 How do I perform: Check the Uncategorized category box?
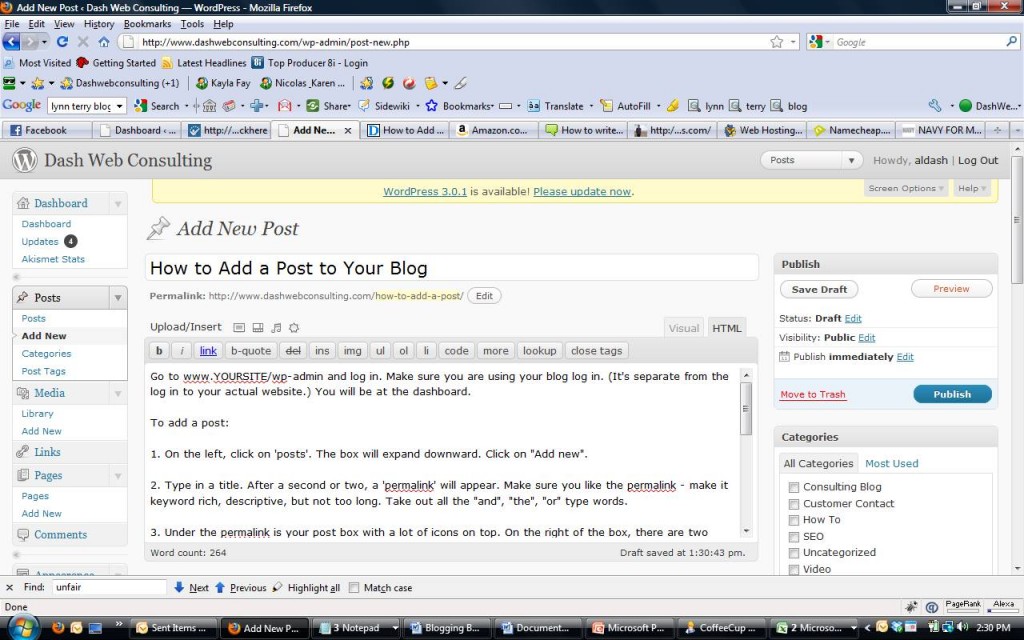tap(794, 552)
